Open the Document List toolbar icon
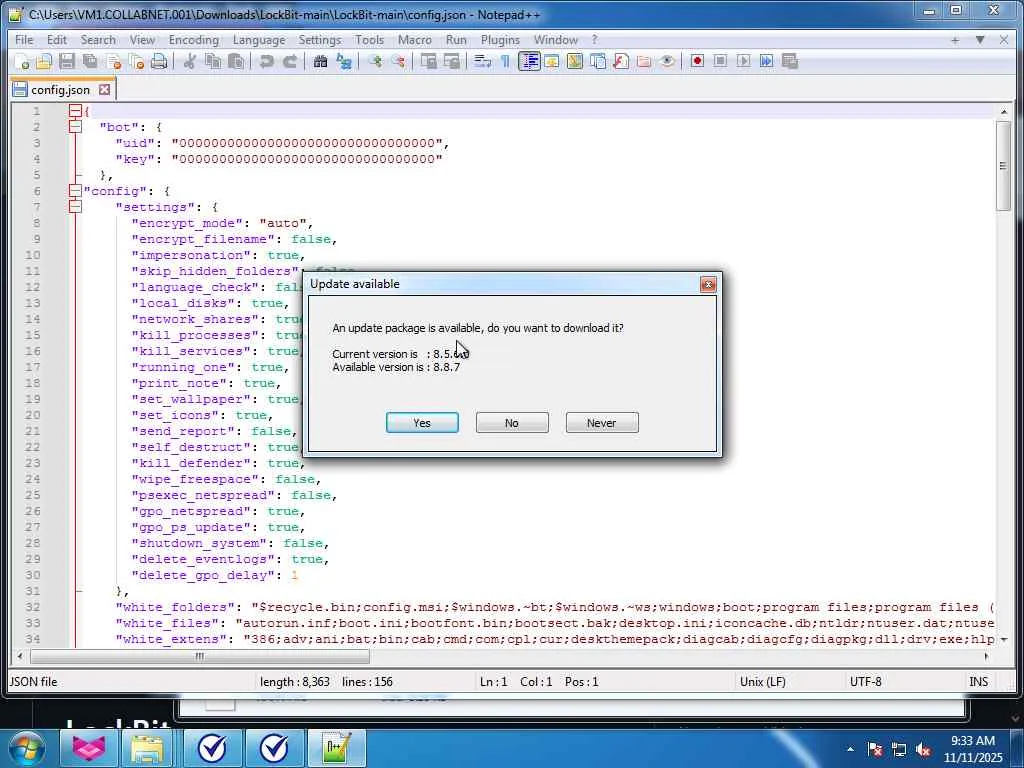This screenshot has width=1024, height=768. (598, 61)
